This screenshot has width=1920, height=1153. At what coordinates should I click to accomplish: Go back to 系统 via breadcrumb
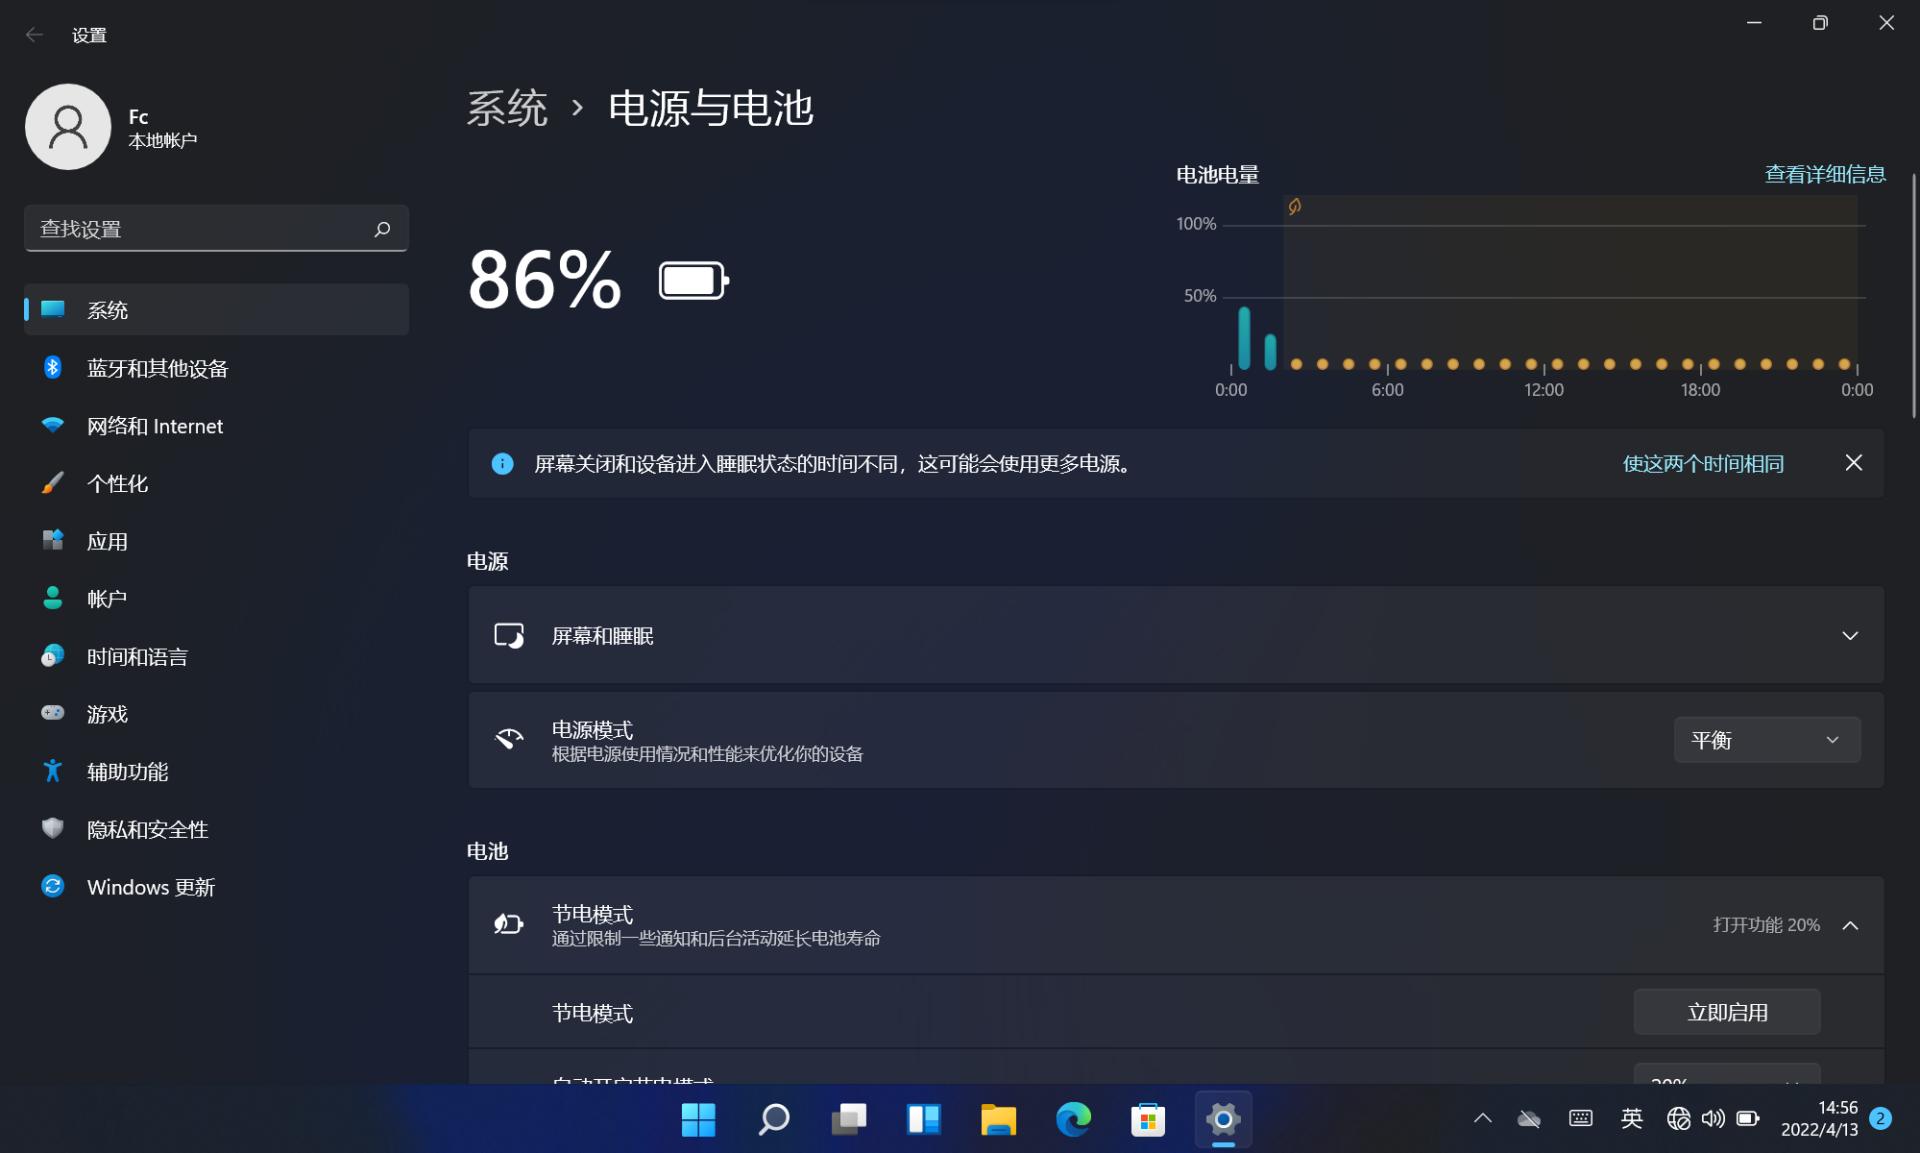click(x=508, y=108)
